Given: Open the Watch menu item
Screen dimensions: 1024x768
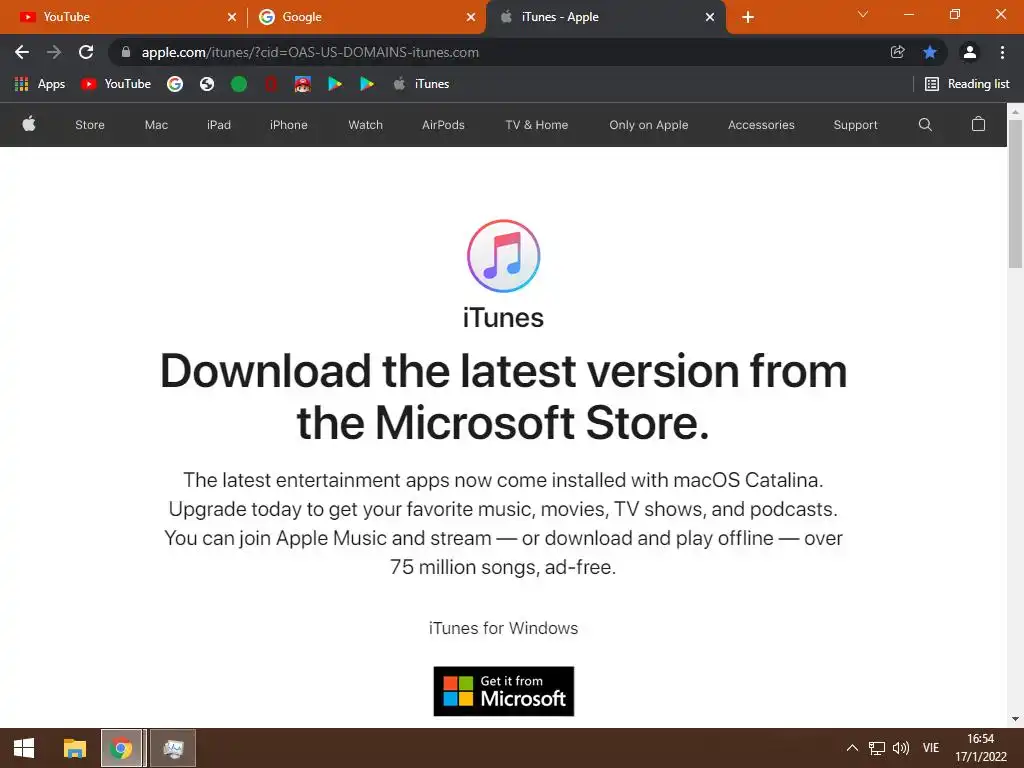Looking at the screenshot, I should click(366, 125).
